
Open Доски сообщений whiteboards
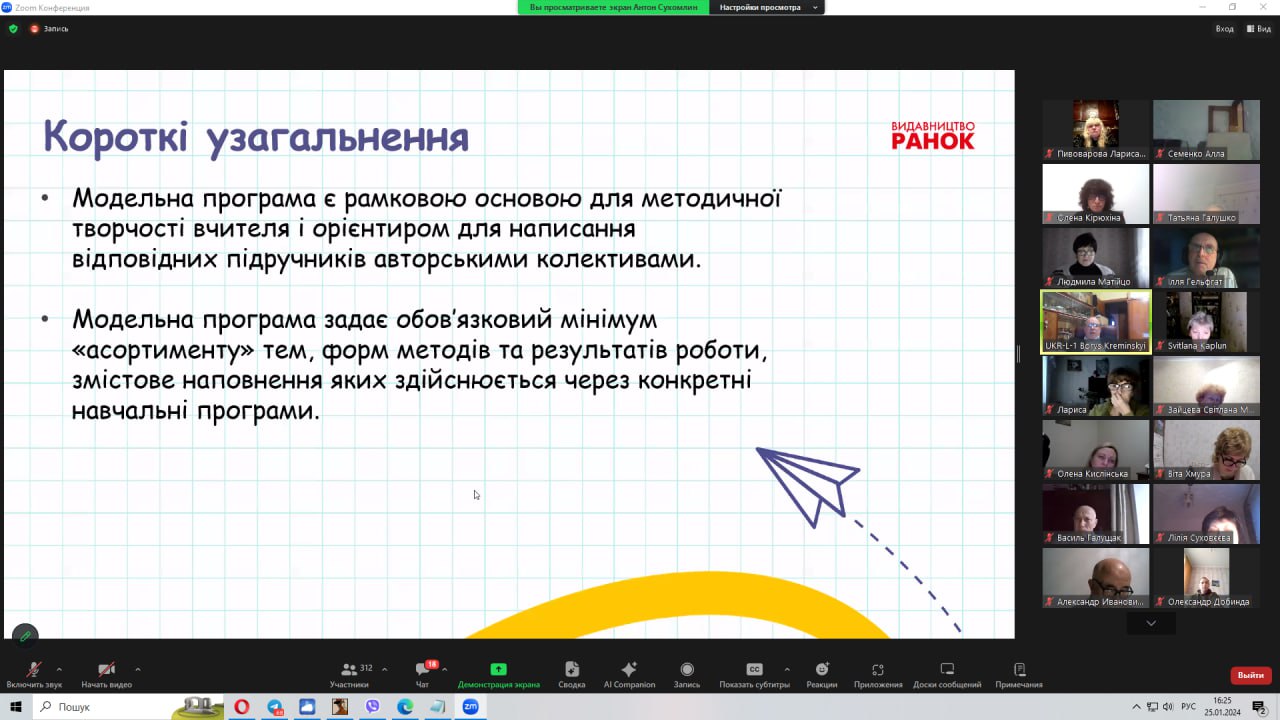[947, 670]
